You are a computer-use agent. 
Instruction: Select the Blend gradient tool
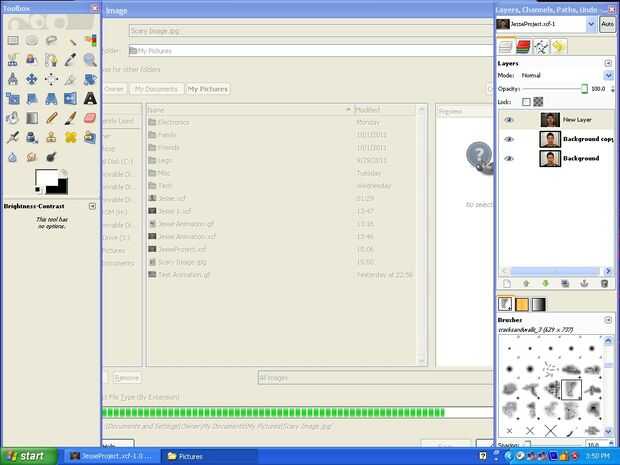[32, 118]
